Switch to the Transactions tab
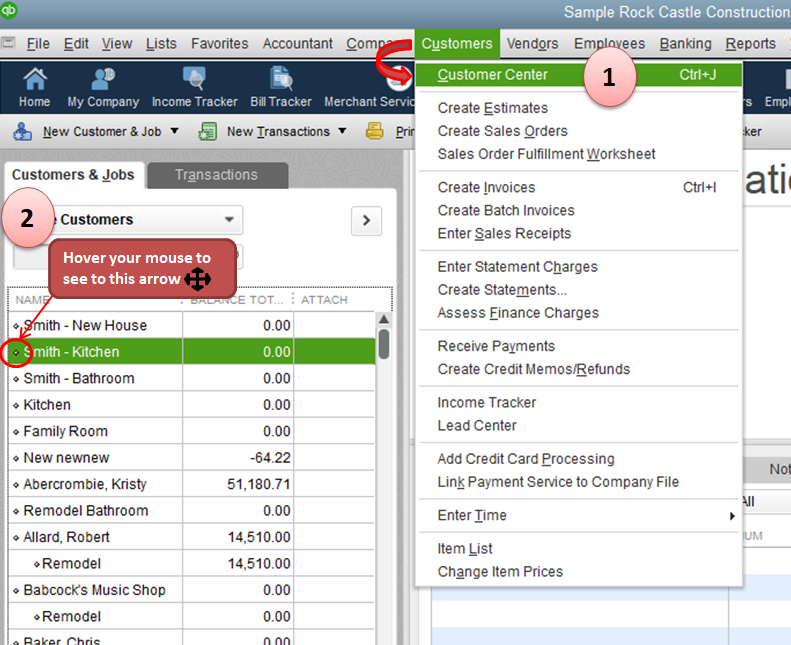This screenshot has width=791, height=645. [217, 175]
